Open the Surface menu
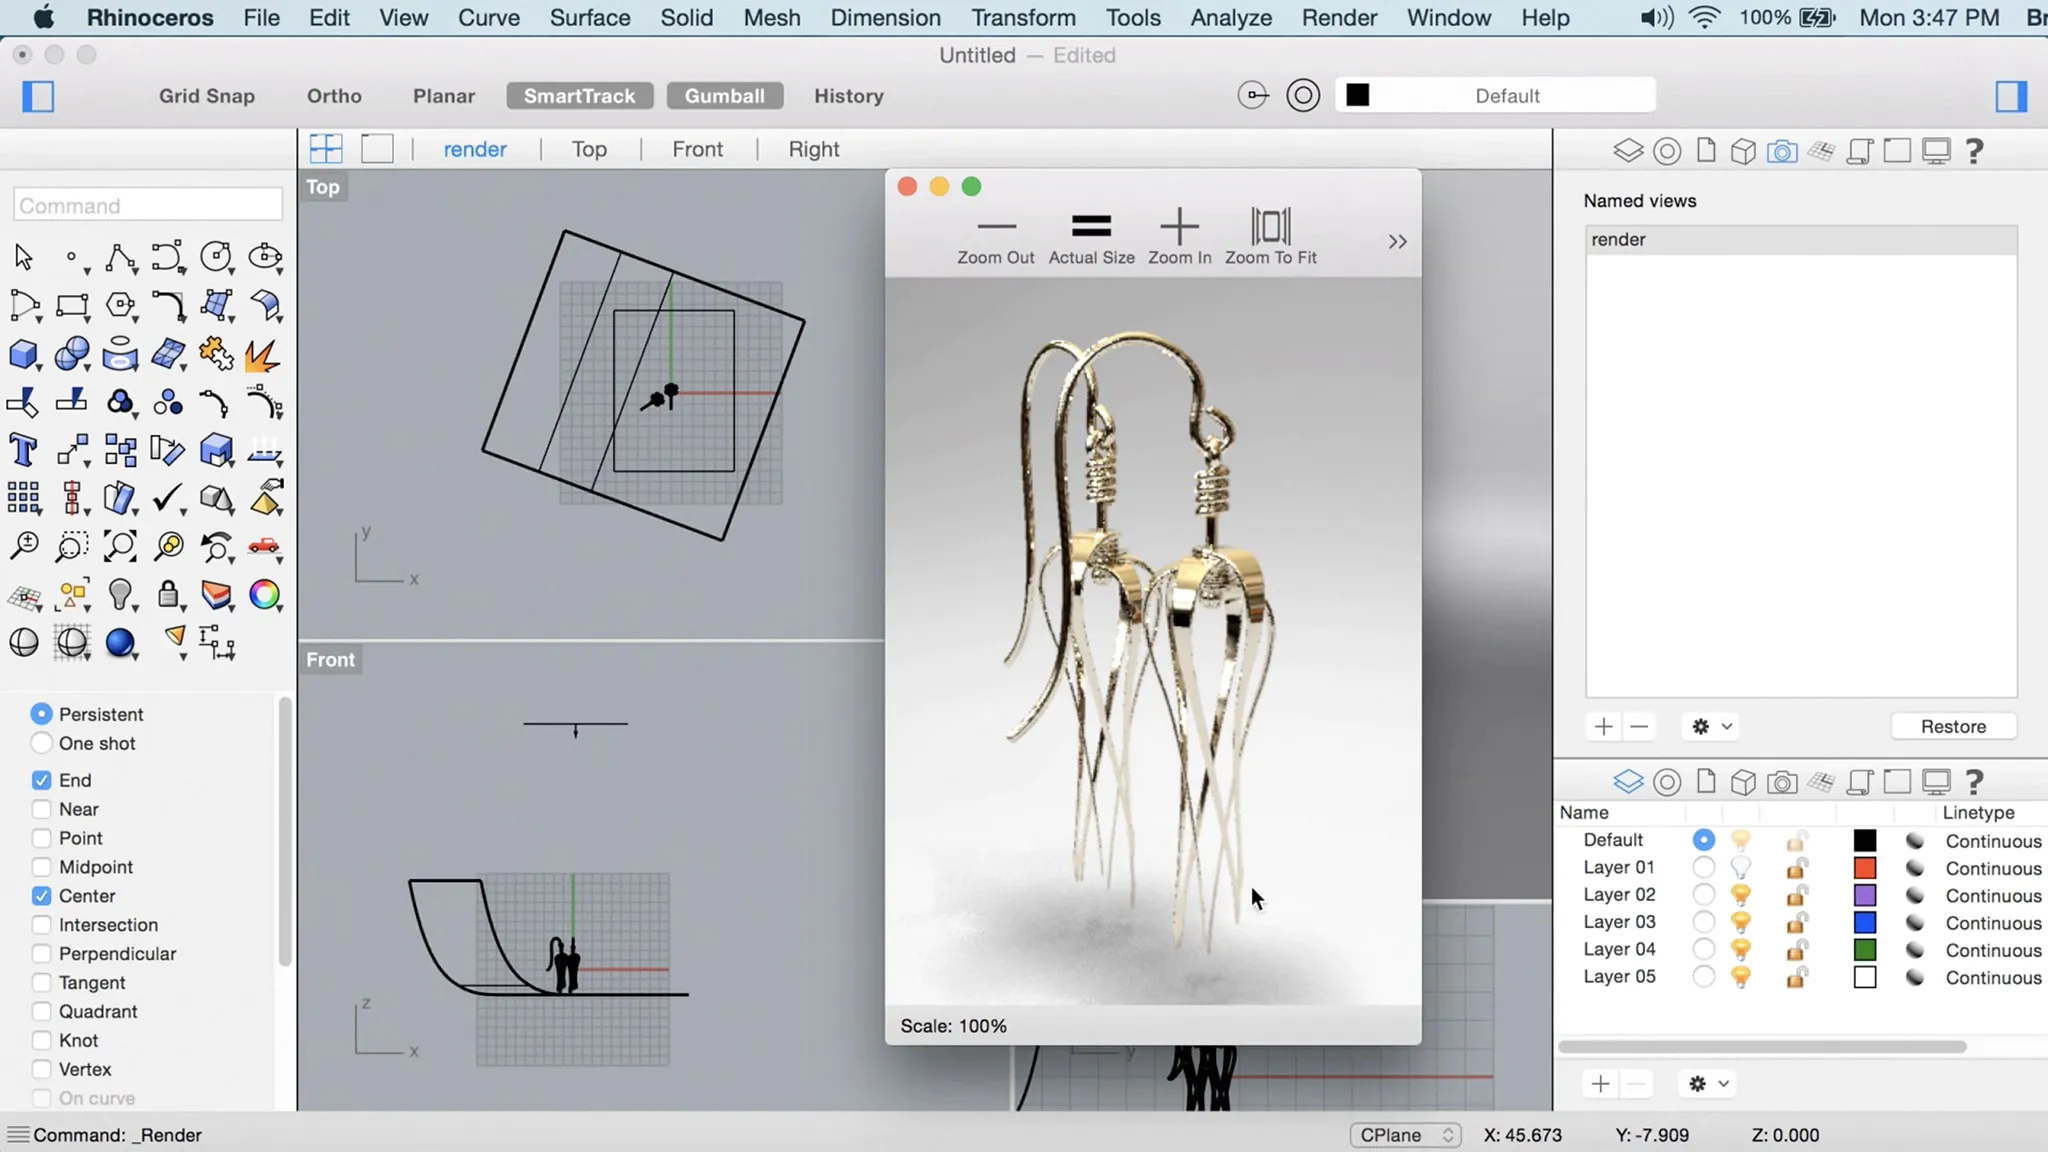2048x1152 pixels. [x=589, y=18]
